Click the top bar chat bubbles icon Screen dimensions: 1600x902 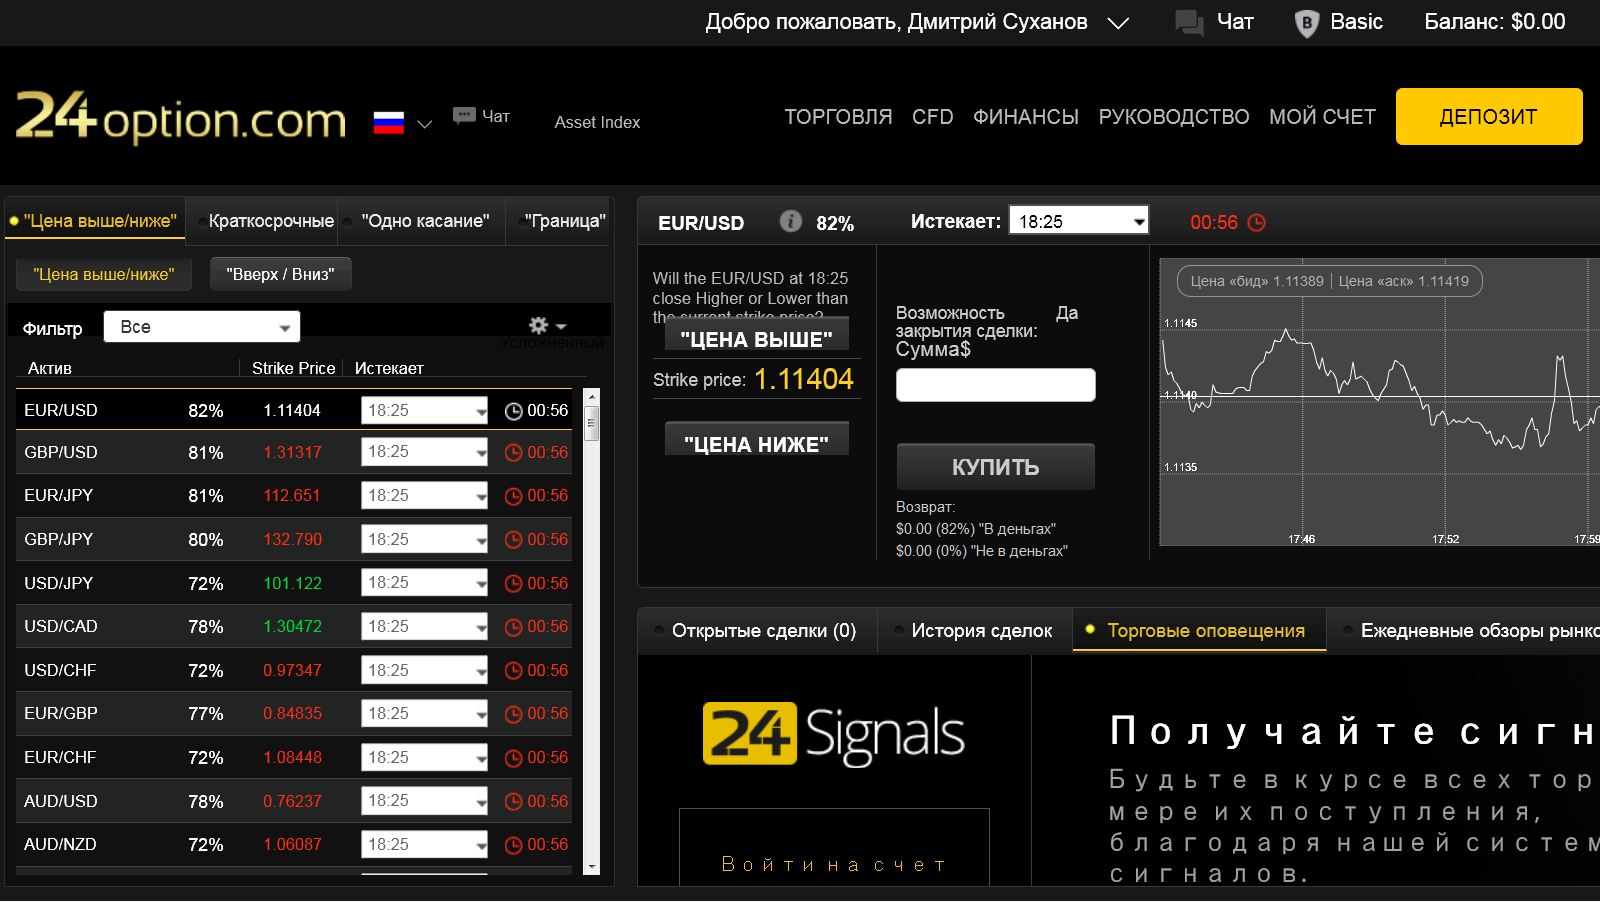click(1189, 22)
